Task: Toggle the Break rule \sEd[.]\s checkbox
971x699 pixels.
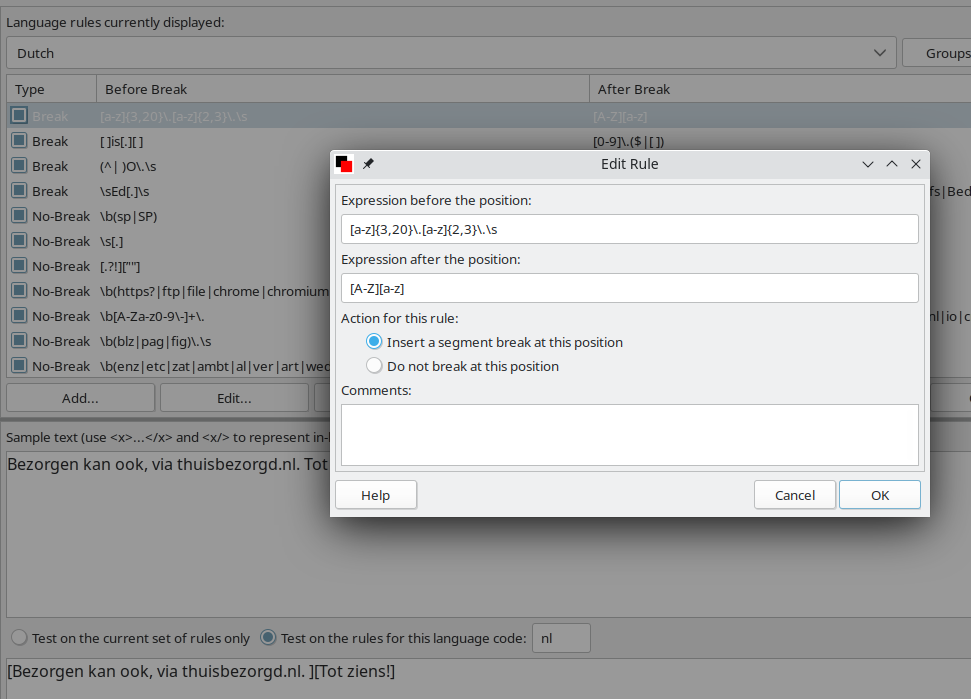Action: tap(19, 190)
